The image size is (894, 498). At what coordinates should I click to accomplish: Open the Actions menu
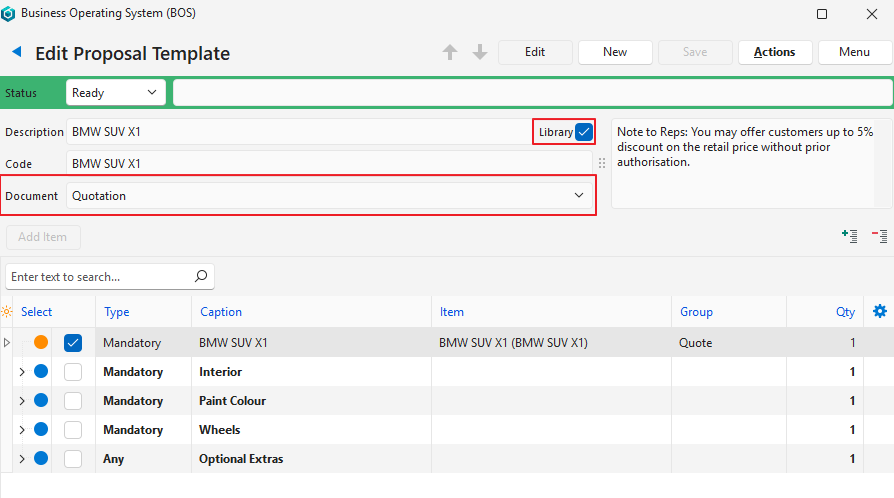[x=774, y=52]
